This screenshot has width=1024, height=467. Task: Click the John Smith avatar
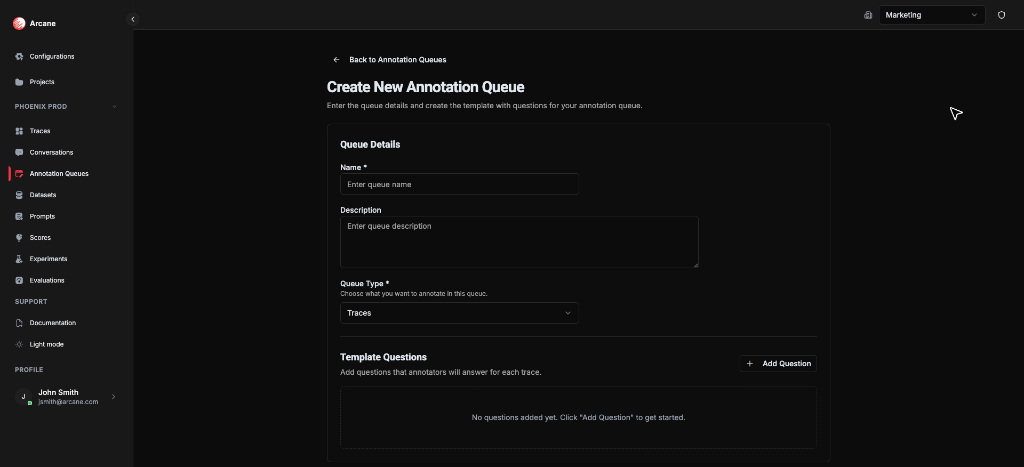[x=24, y=397]
